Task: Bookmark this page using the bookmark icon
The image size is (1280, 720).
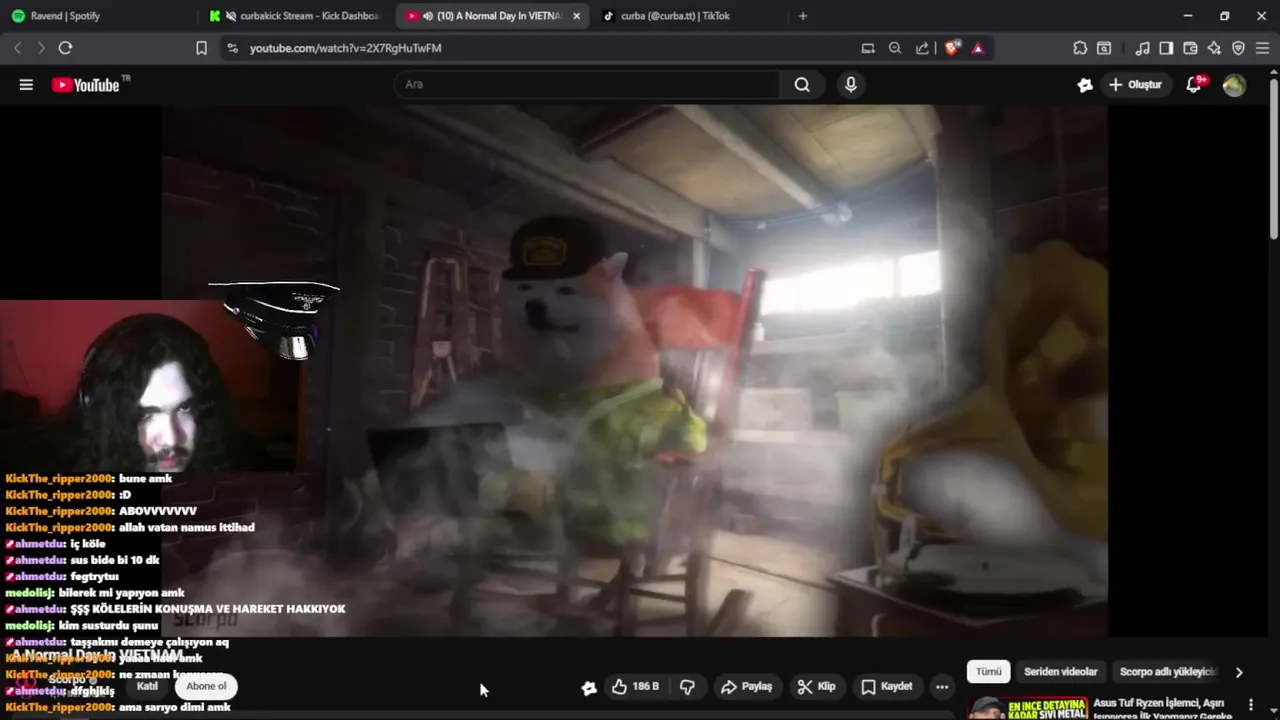Action: [201, 48]
